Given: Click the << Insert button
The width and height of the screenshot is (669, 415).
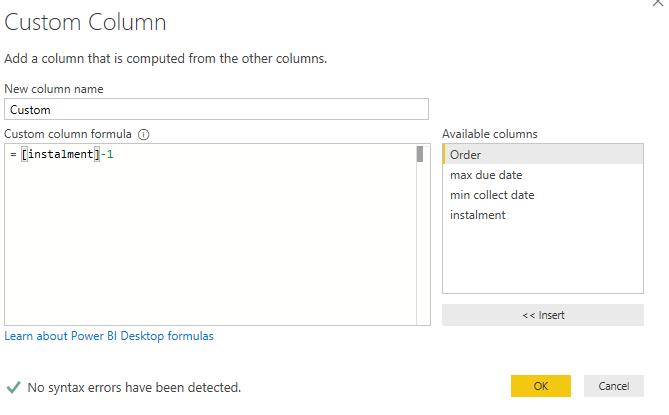Looking at the screenshot, I should pyautogui.click(x=543, y=315).
